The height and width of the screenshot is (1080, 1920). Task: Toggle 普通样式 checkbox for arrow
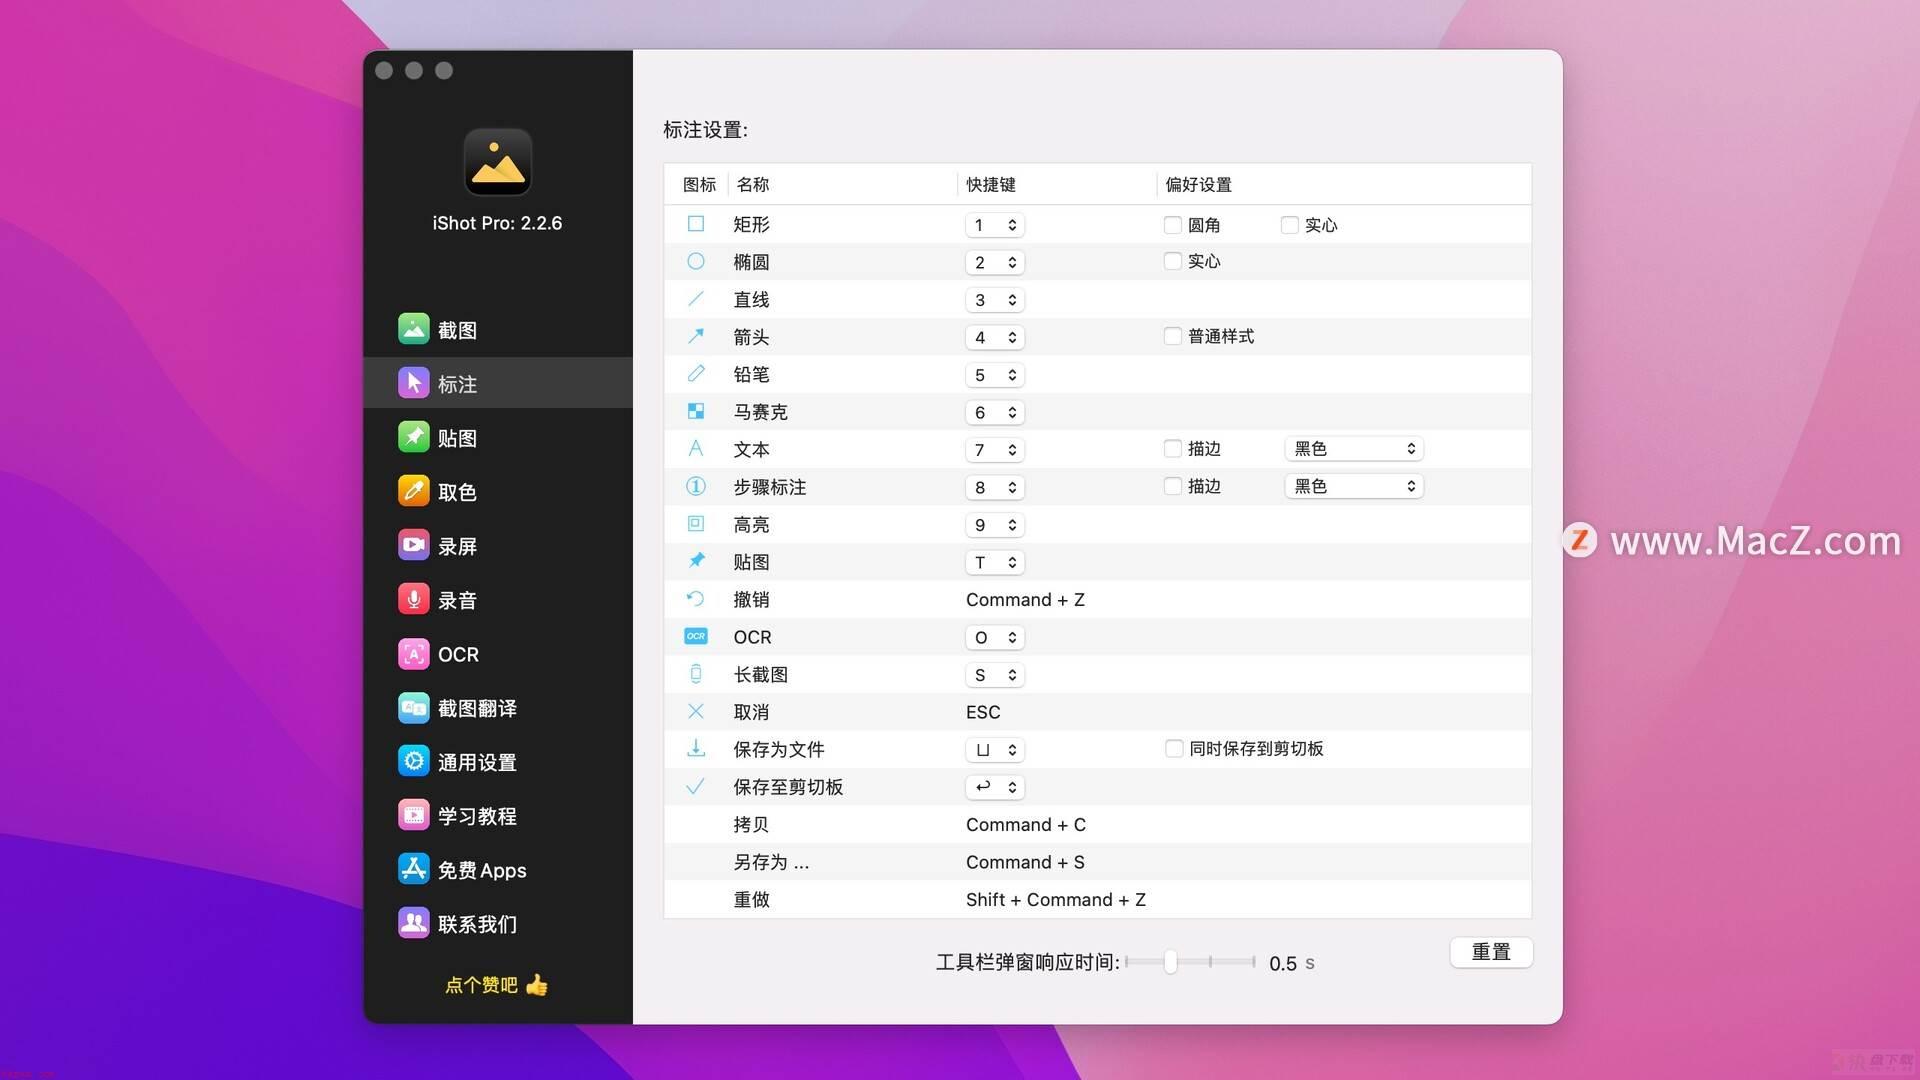pos(1173,336)
